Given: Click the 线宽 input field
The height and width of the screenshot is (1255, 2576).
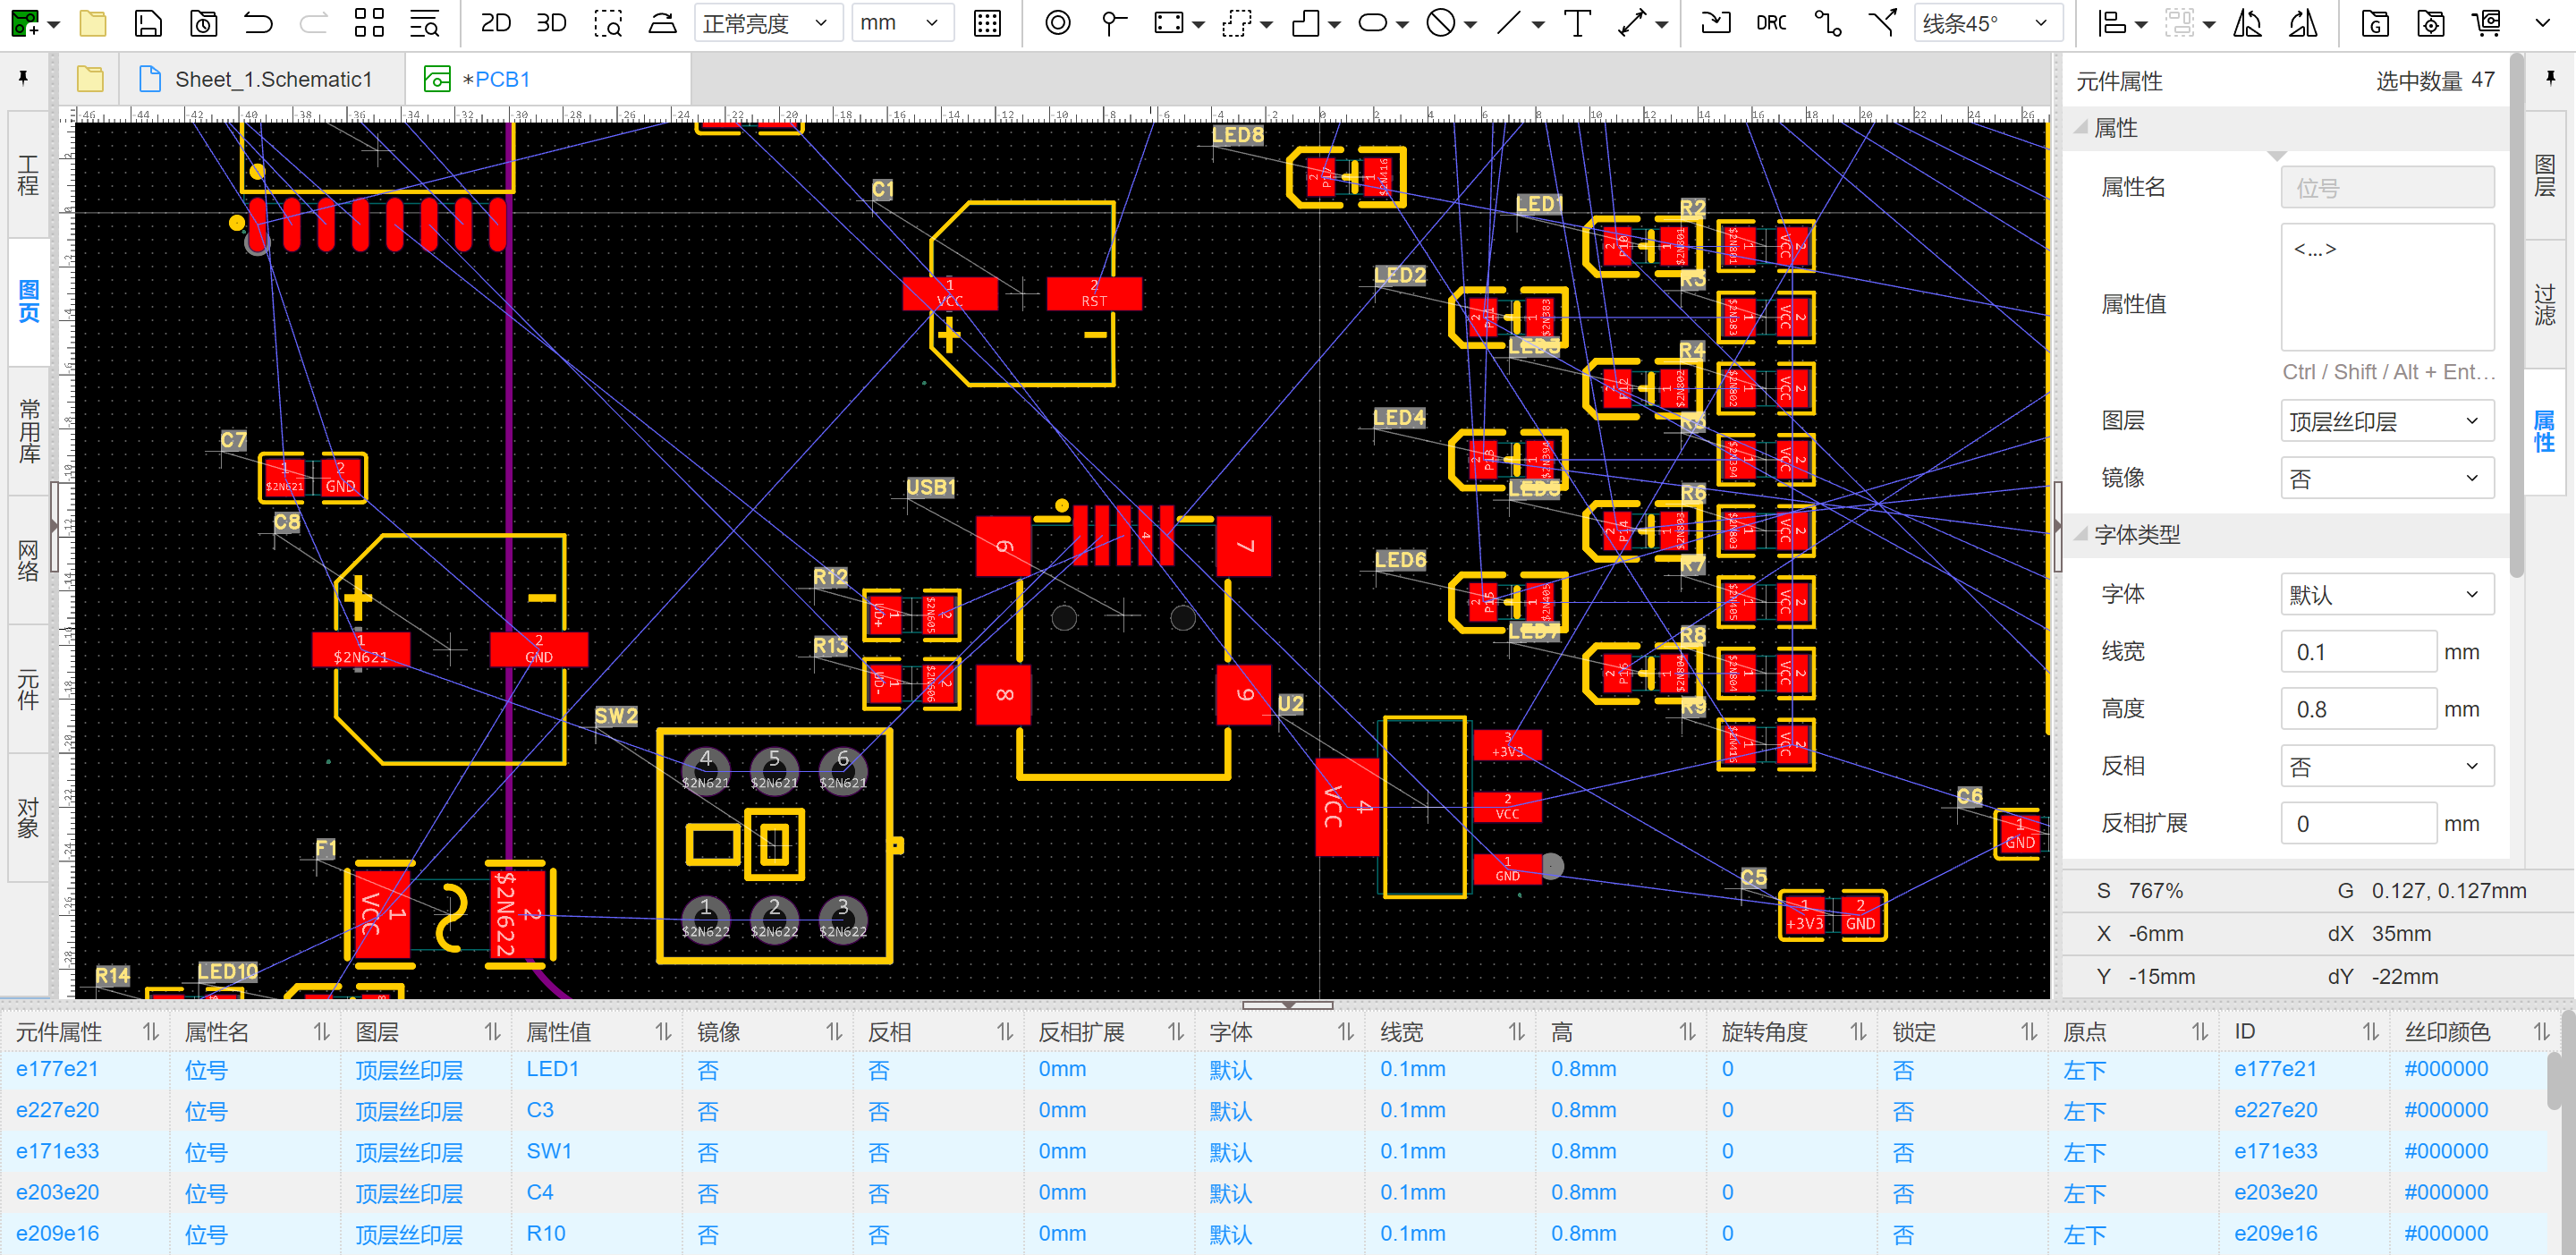Looking at the screenshot, I should [2358, 652].
